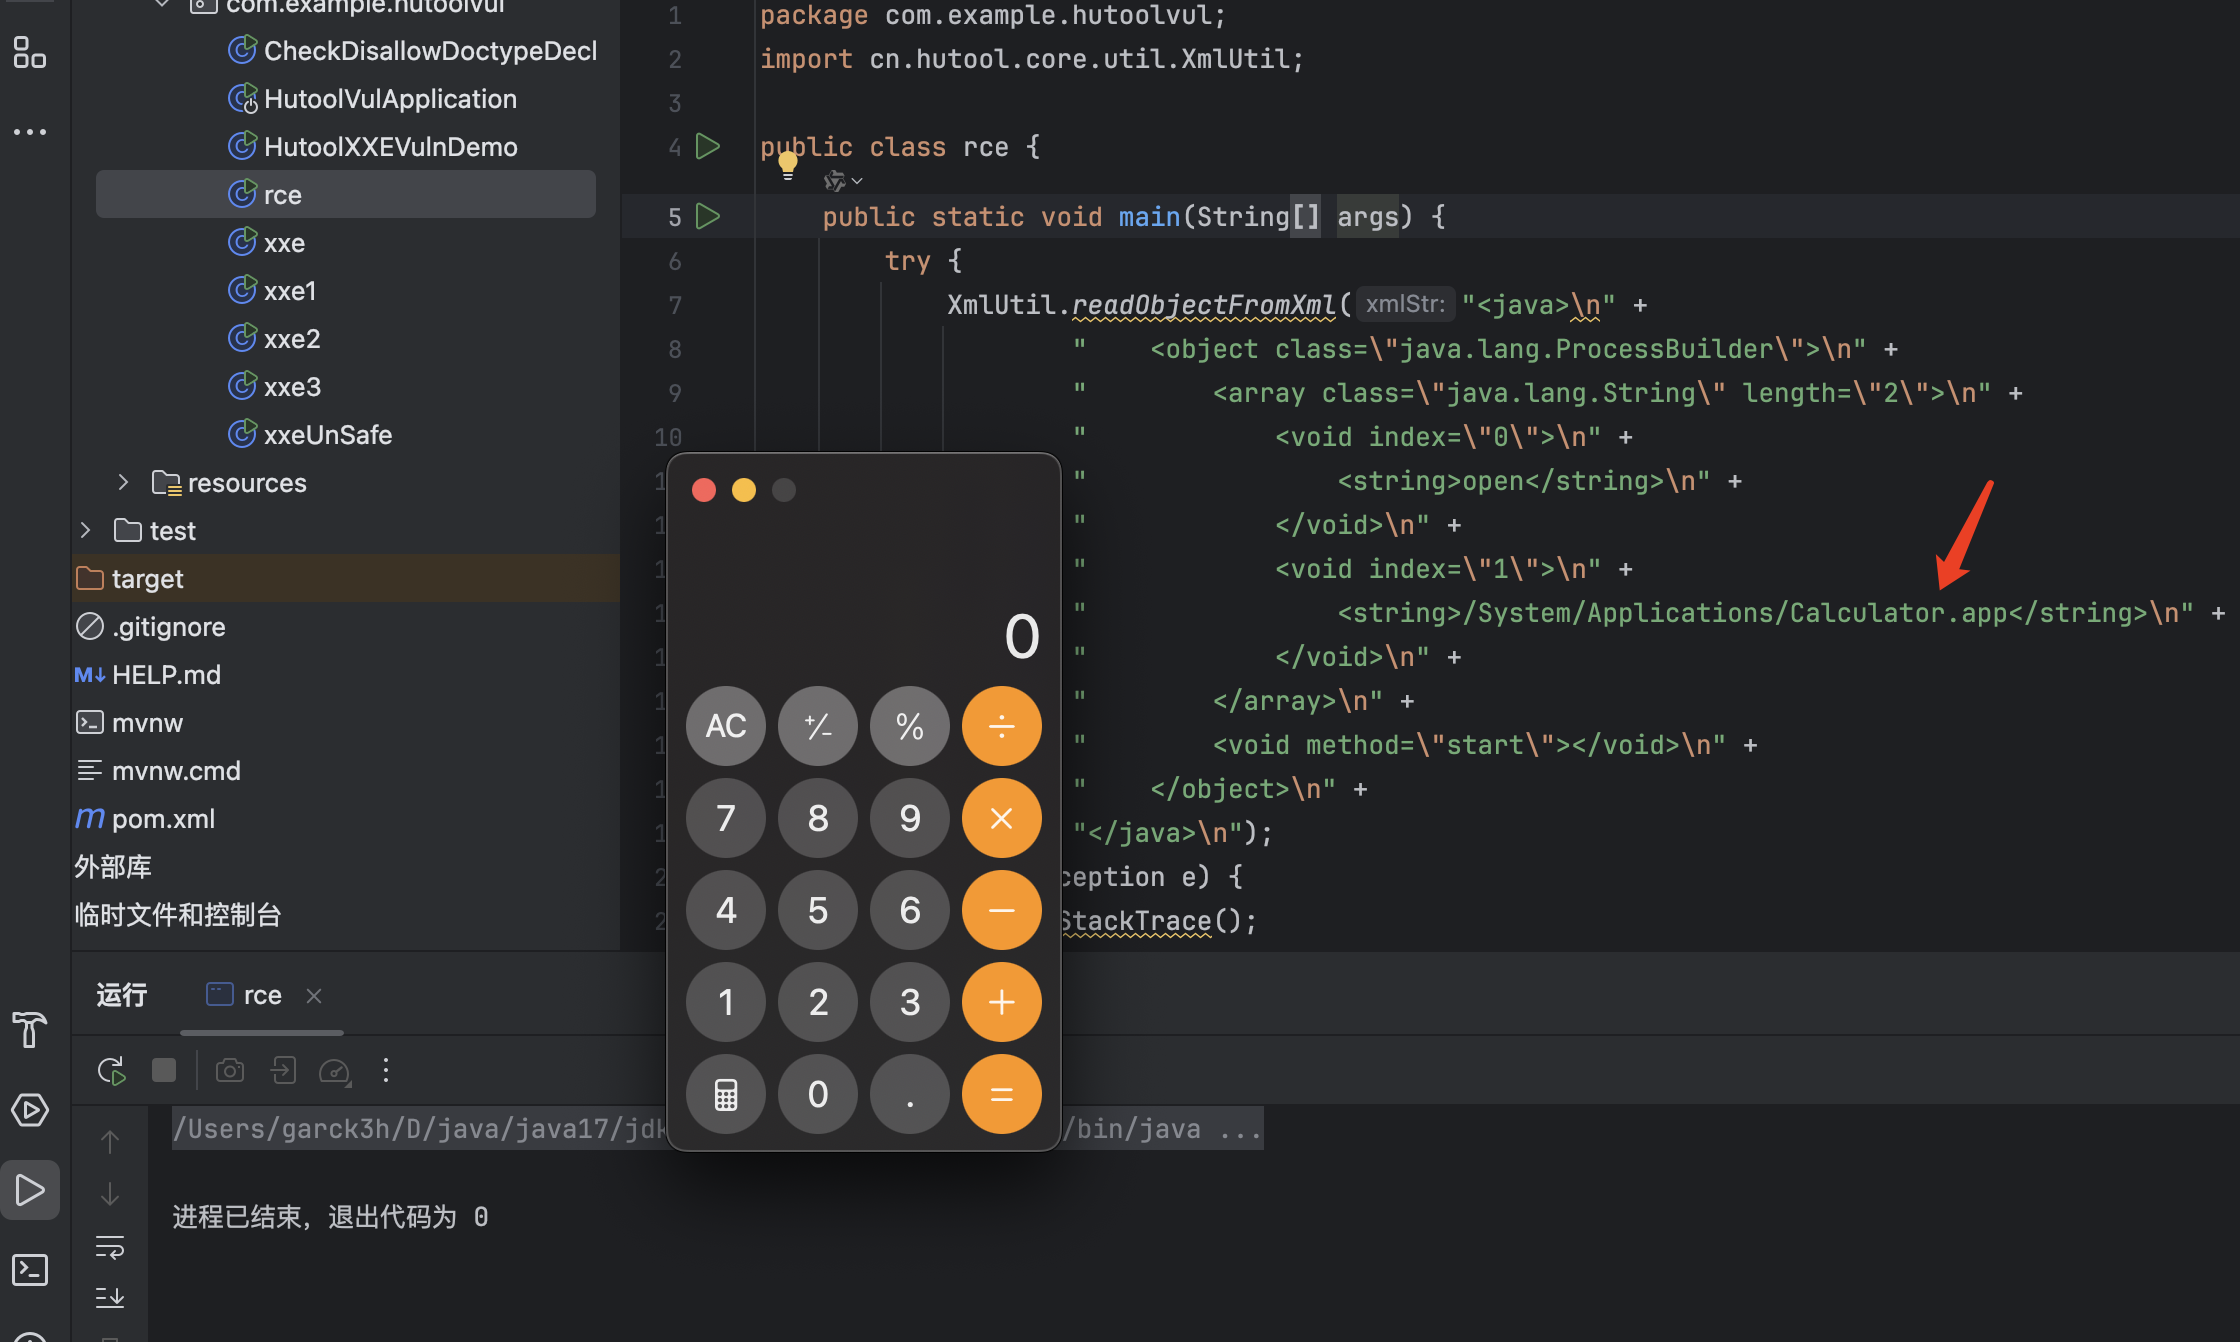Open the Build hammer tool window
2240x1342 pixels.
click(x=30, y=1029)
